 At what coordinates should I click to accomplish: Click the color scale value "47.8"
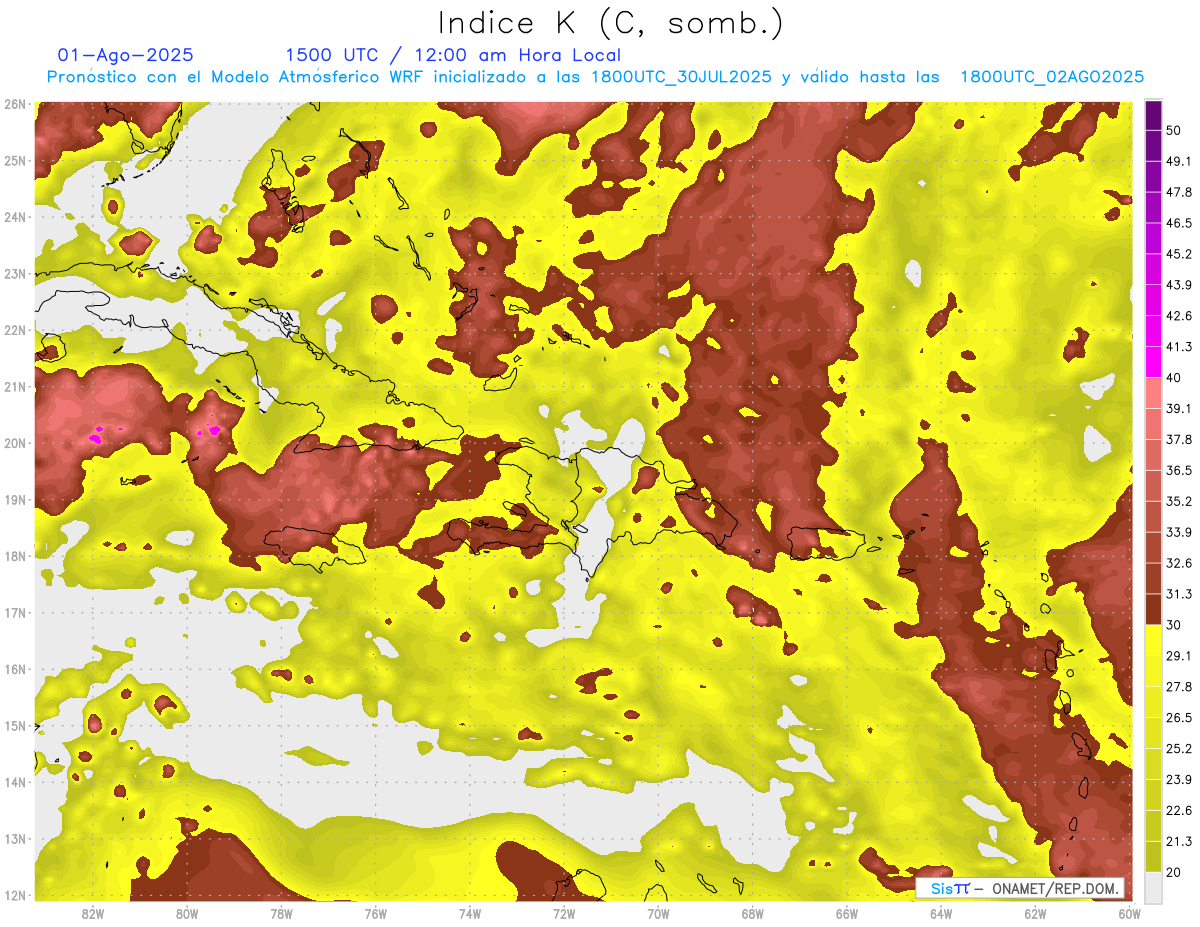(x=1178, y=192)
